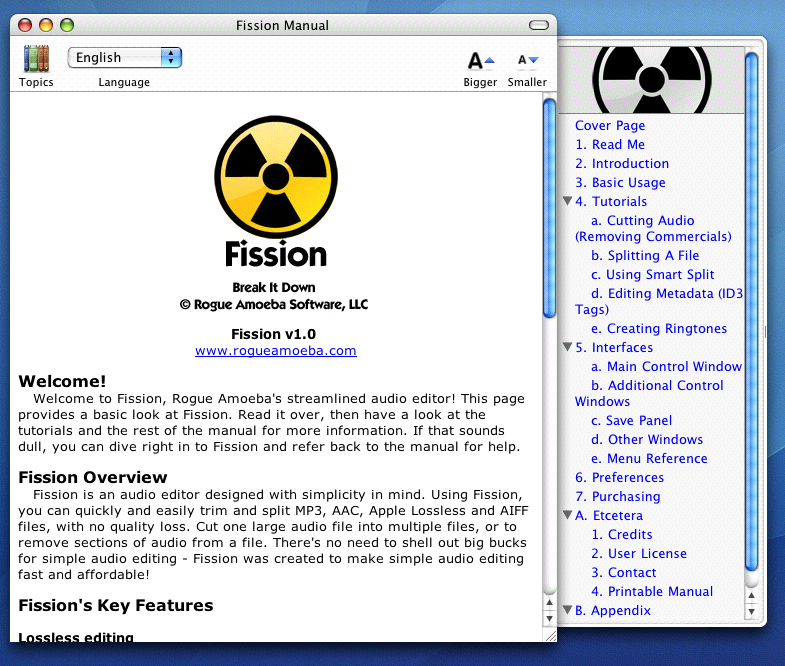Open Splitting A File tutorial

645,255
